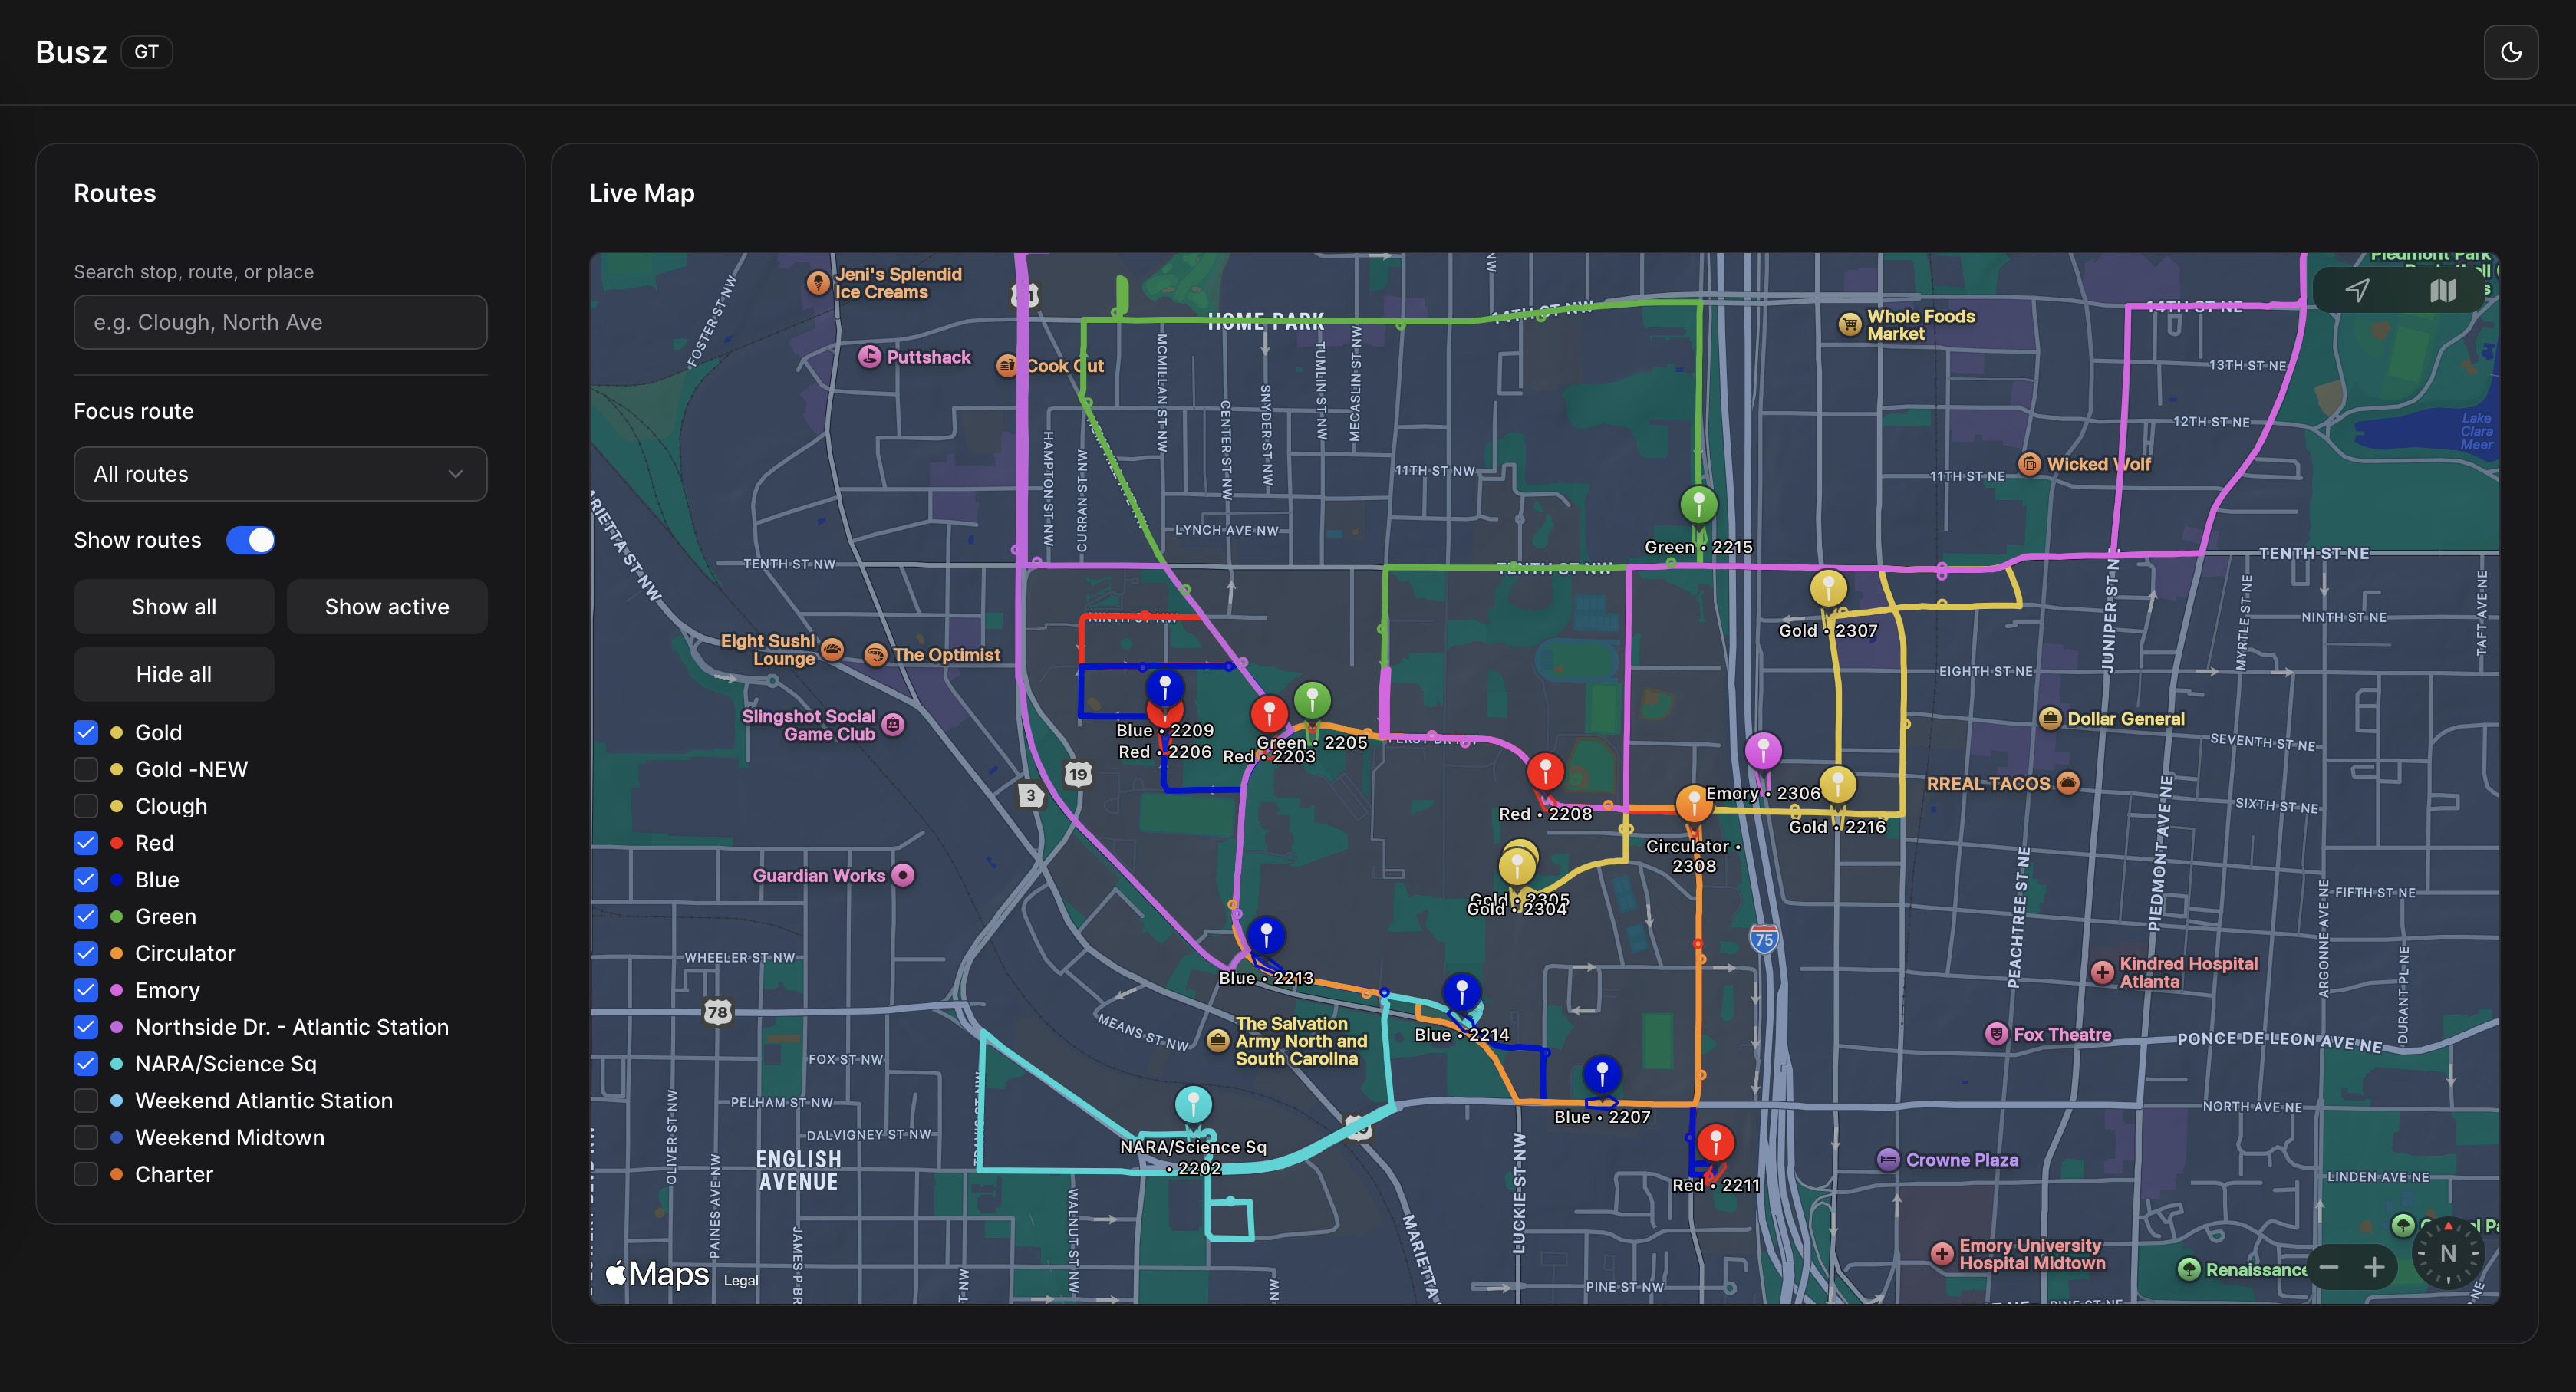Viewport: 2576px width, 1392px height.
Task: Click the Red 2211 bus marker
Action: (x=1715, y=1141)
